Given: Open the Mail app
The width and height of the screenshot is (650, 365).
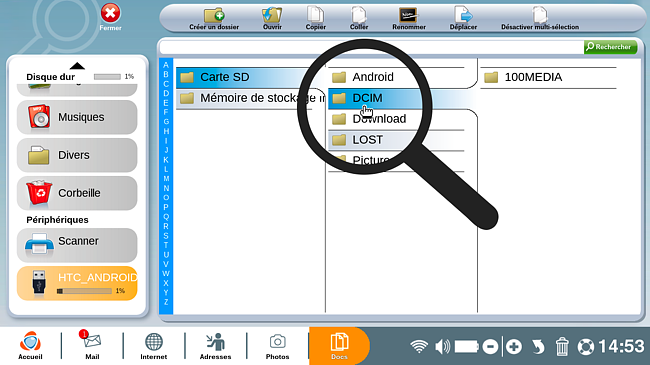Looking at the screenshot, I should pyautogui.click(x=92, y=346).
